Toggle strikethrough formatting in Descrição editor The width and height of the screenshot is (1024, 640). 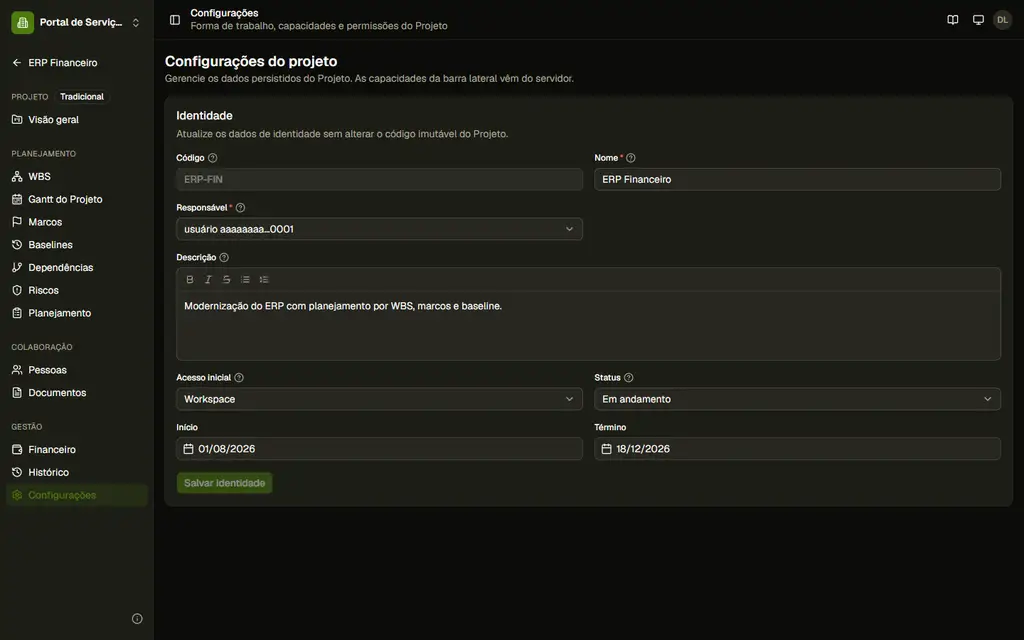click(227, 280)
